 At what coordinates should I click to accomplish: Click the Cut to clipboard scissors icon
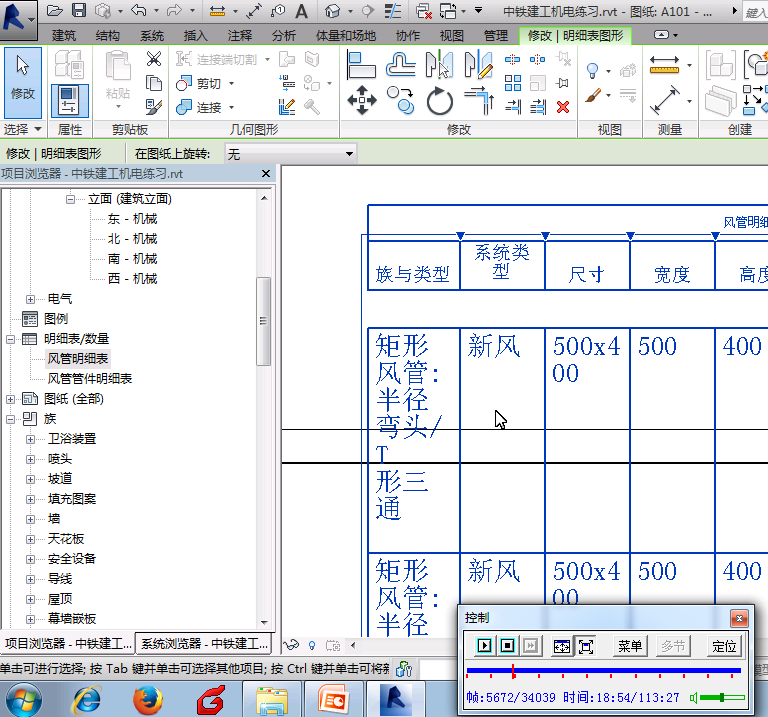tap(154, 60)
